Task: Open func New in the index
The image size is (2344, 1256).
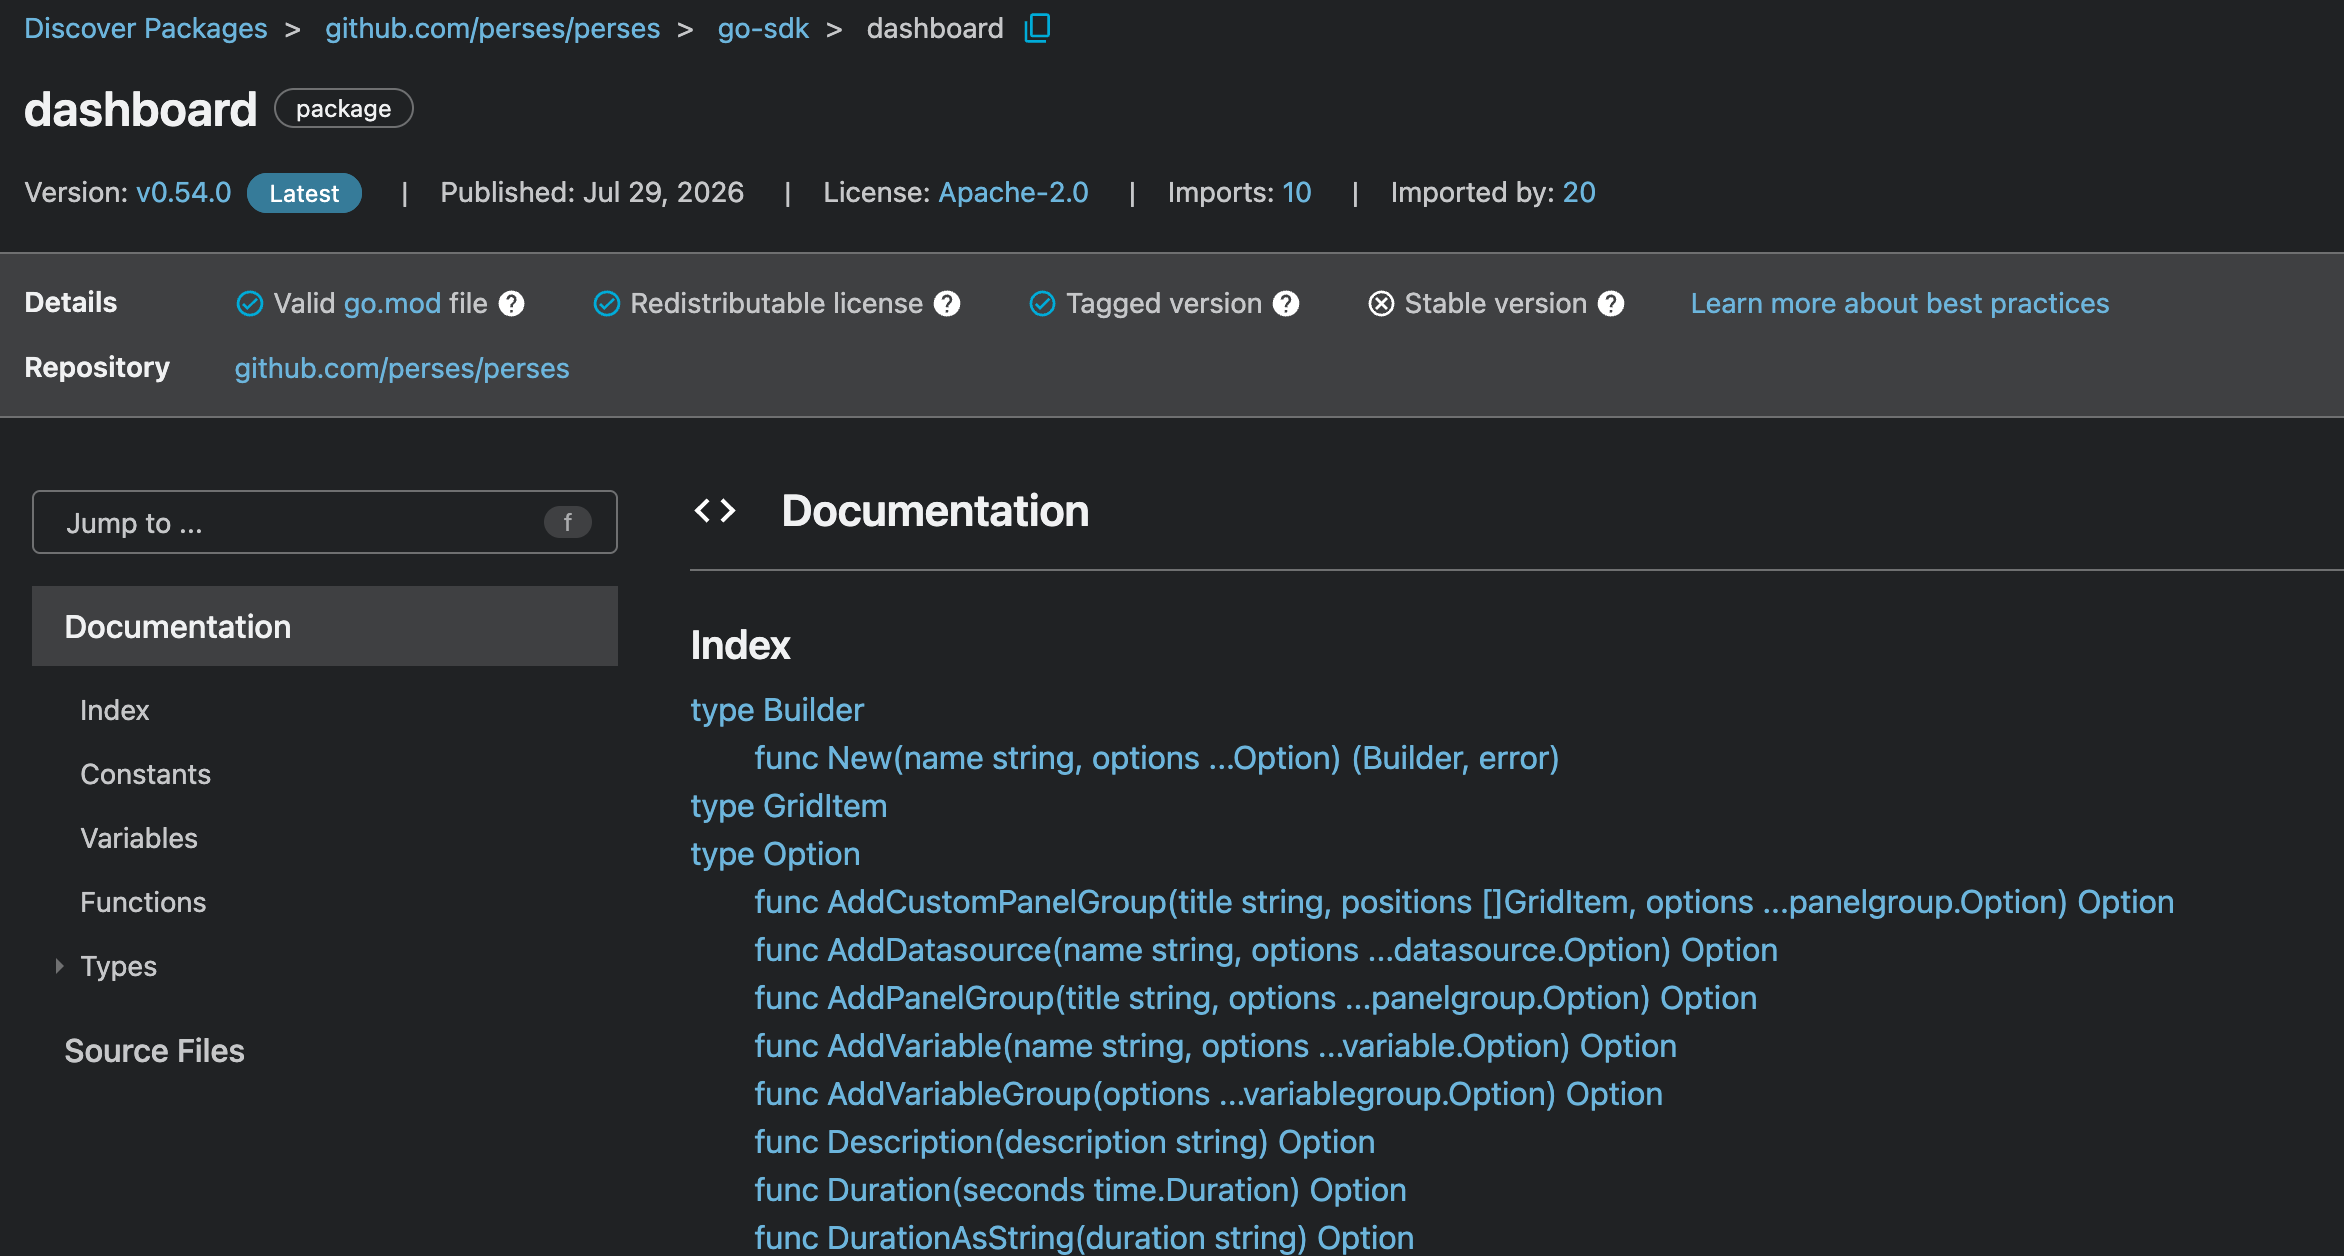Action: (x=1157, y=758)
